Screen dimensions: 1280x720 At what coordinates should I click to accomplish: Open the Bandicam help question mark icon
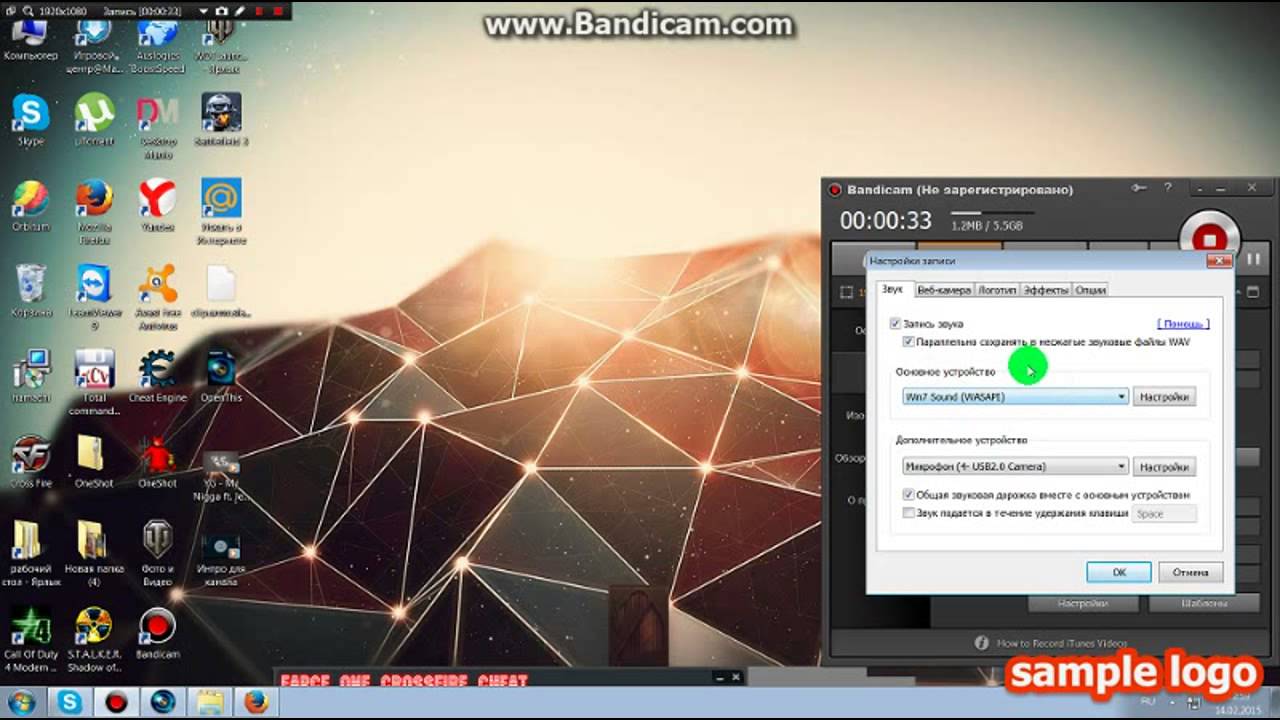pos(1167,188)
